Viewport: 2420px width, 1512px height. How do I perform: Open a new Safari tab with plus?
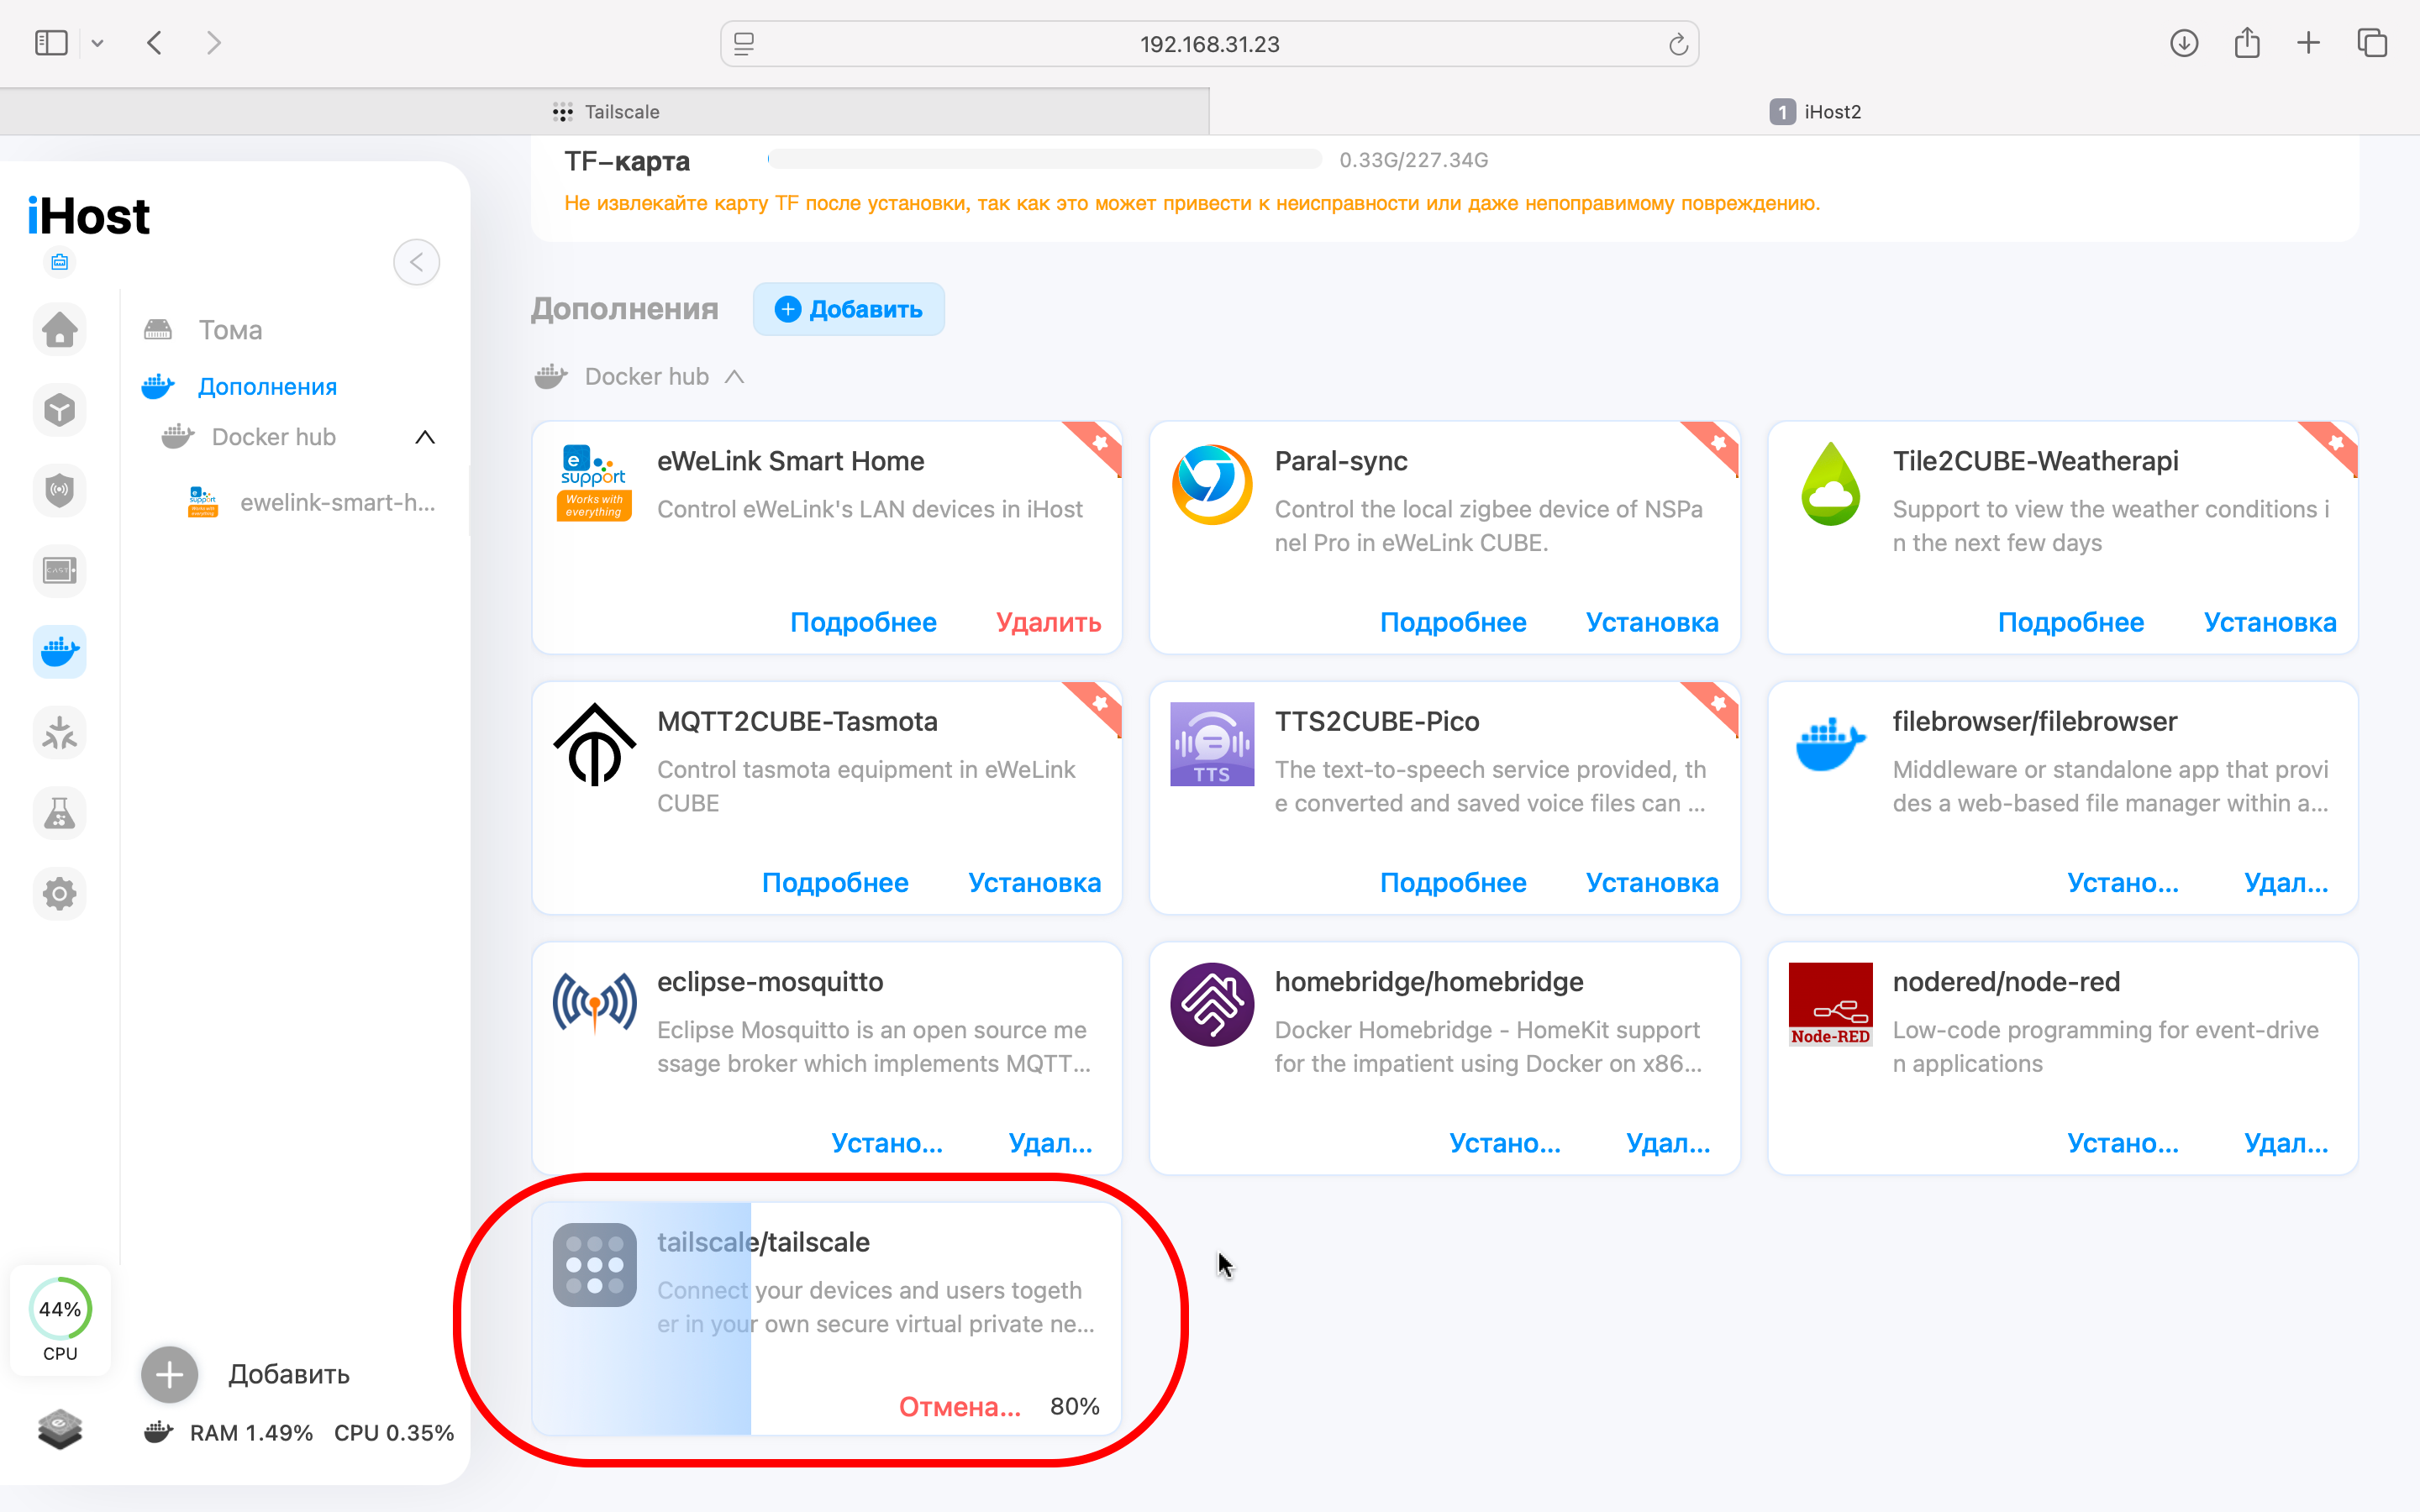click(2308, 43)
